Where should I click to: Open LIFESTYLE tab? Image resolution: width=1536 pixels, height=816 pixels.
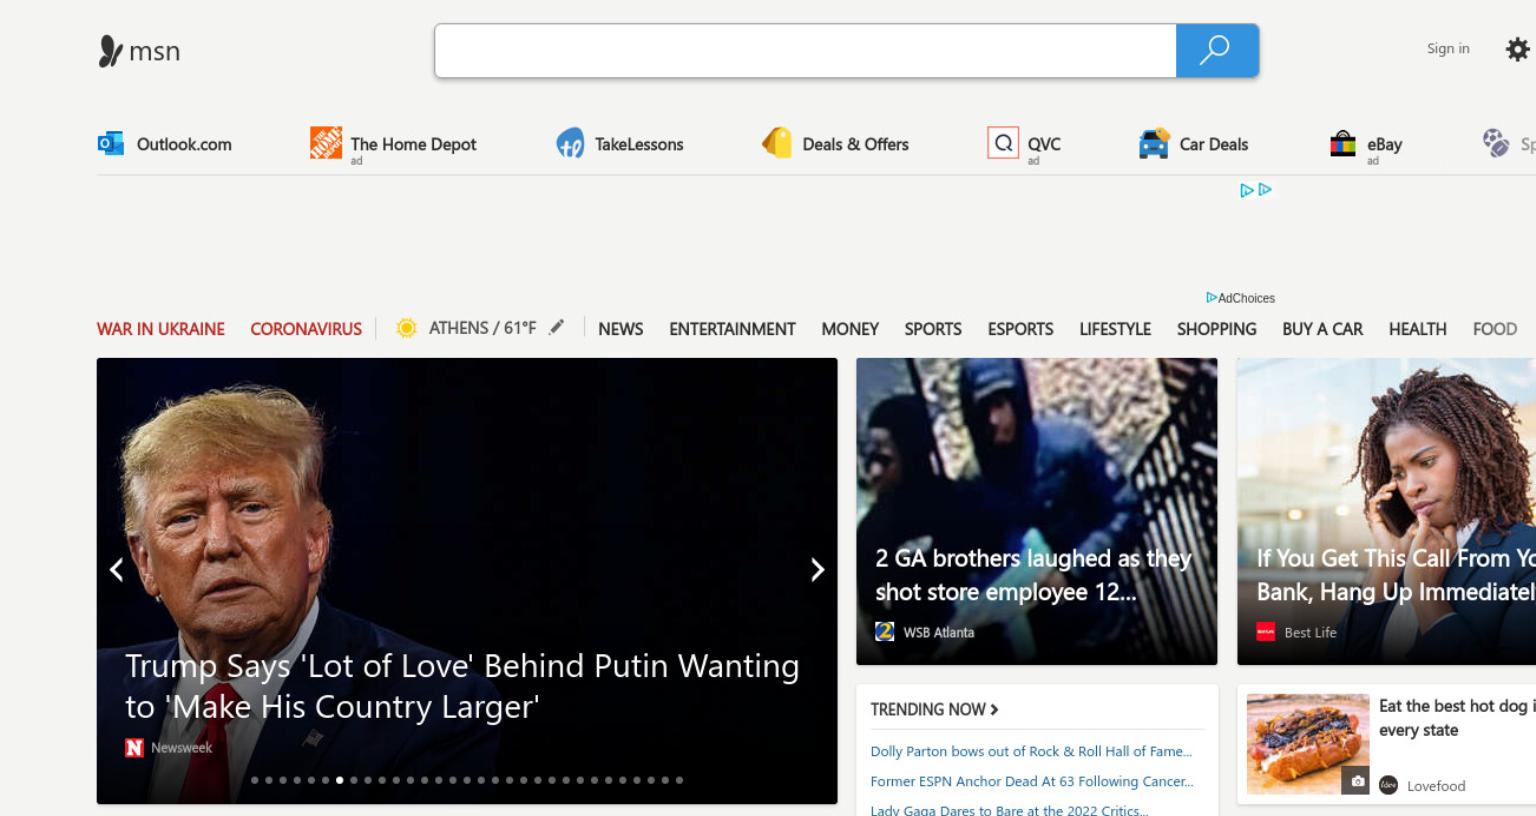(x=1115, y=329)
